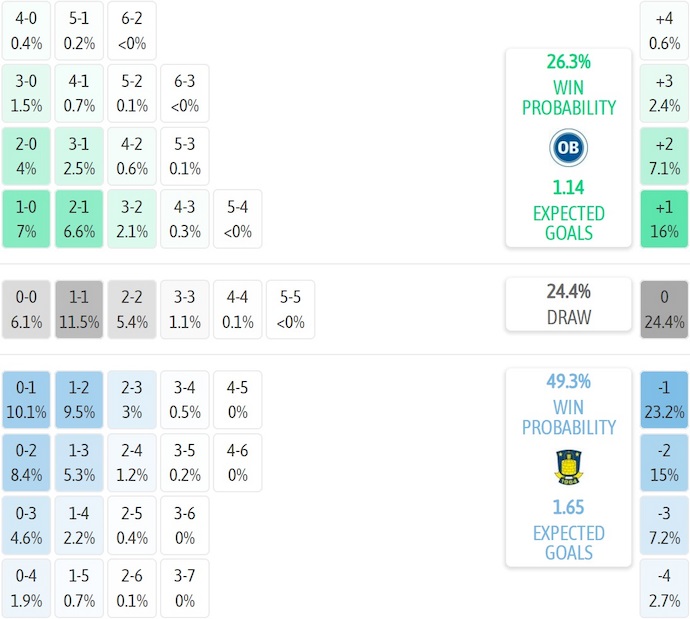Select the 1-2 away win tile
Viewport: 690px width, 619px height.
[x=80, y=399]
